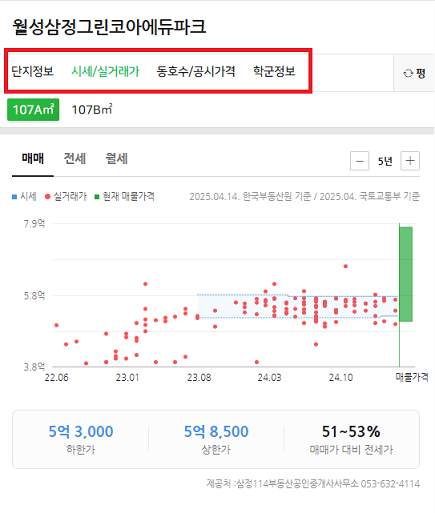Click the green 현재 매물가격 legend marker
The height and width of the screenshot is (513, 435).
coord(97,197)
